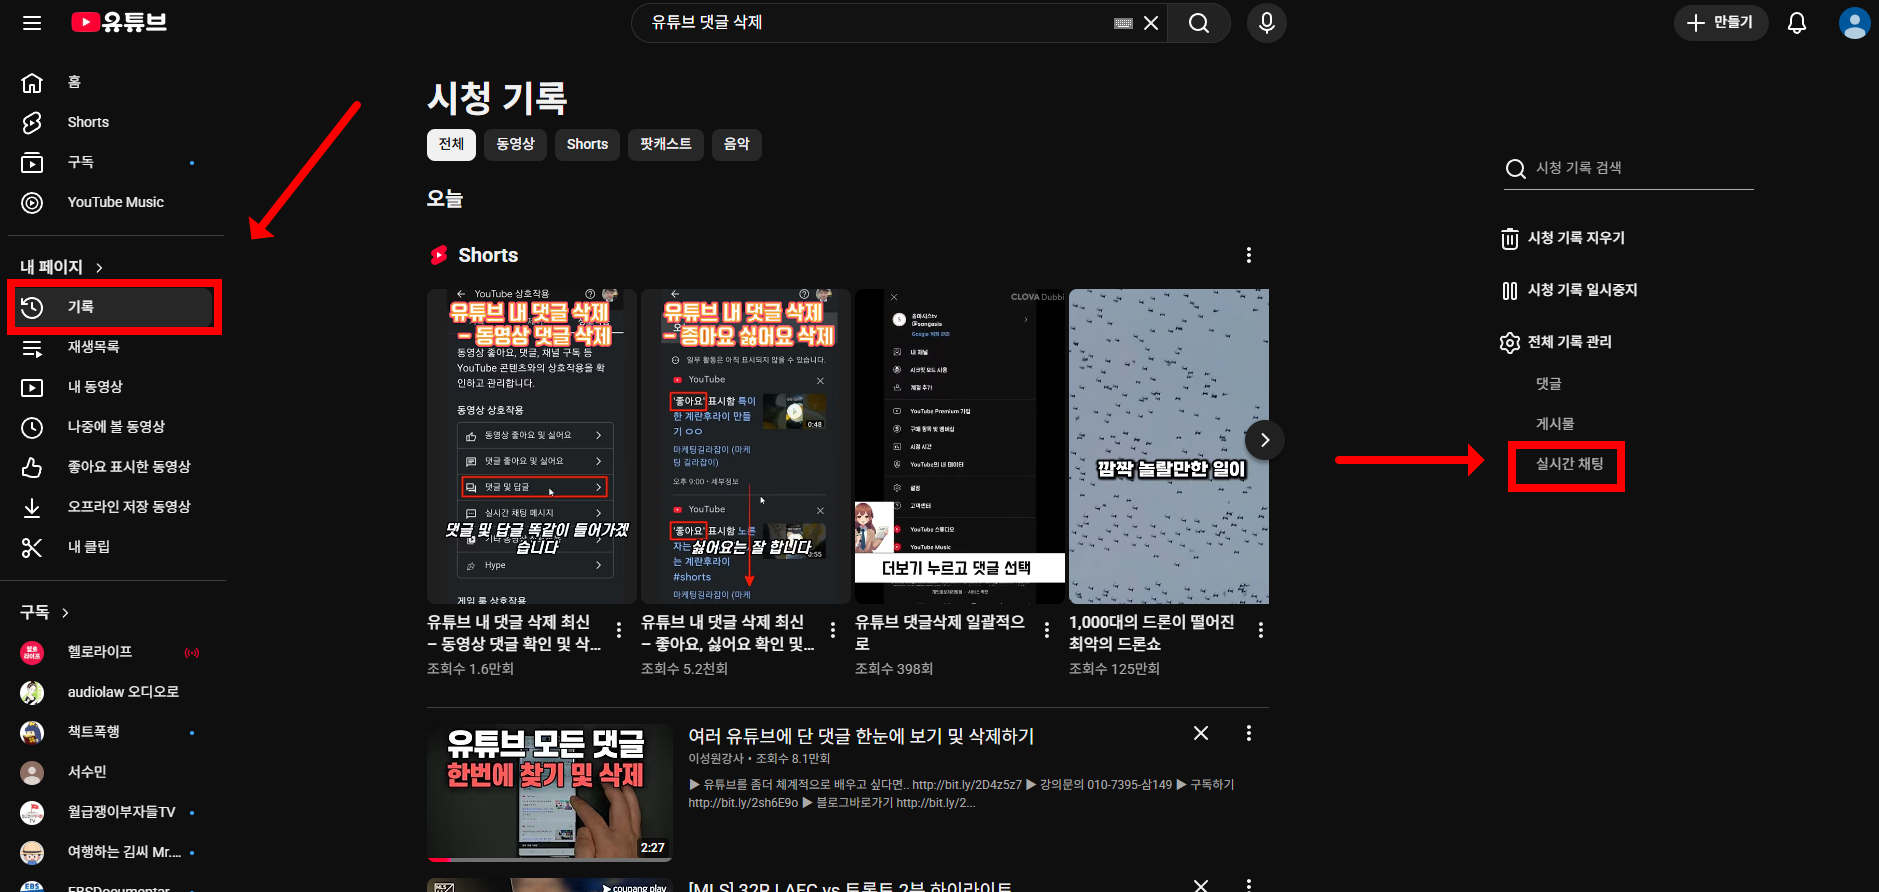This screenshot has width=1879, height=892.
Task: Expand 내 페이지 section chevron
Action: (x=99, y=267)
